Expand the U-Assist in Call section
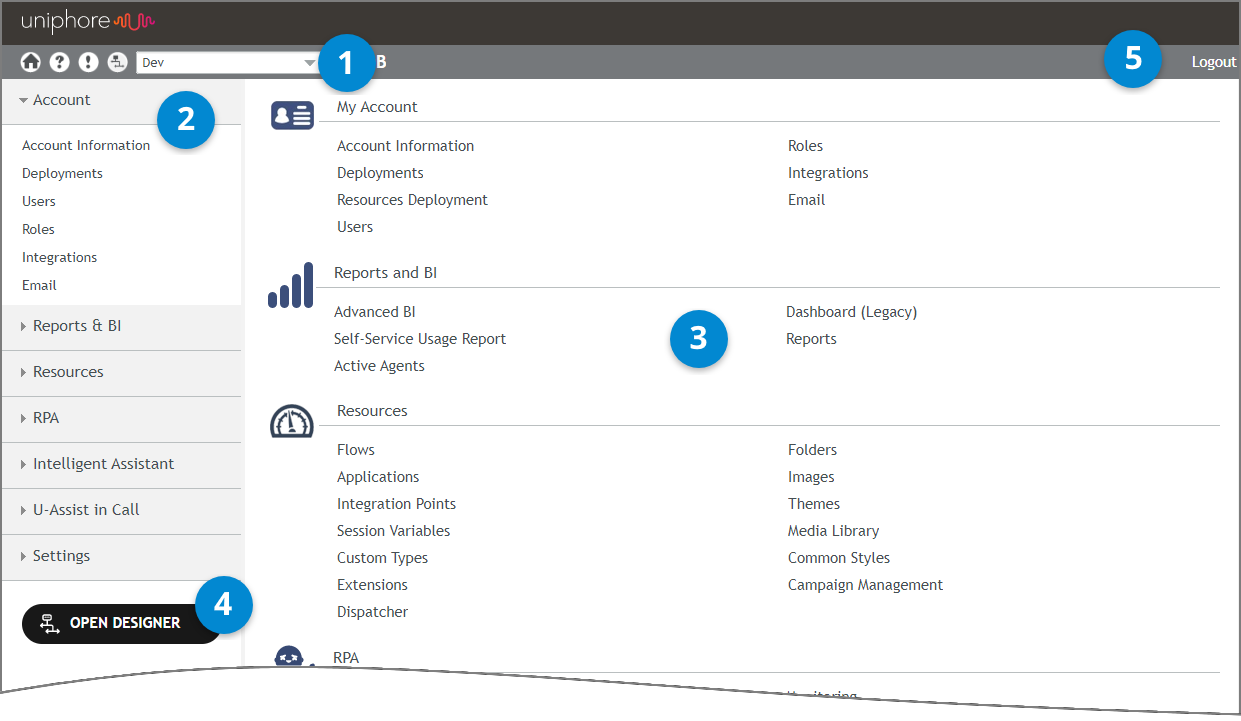Viewport: 1241px width, 721px height. (x=121, y=511)
